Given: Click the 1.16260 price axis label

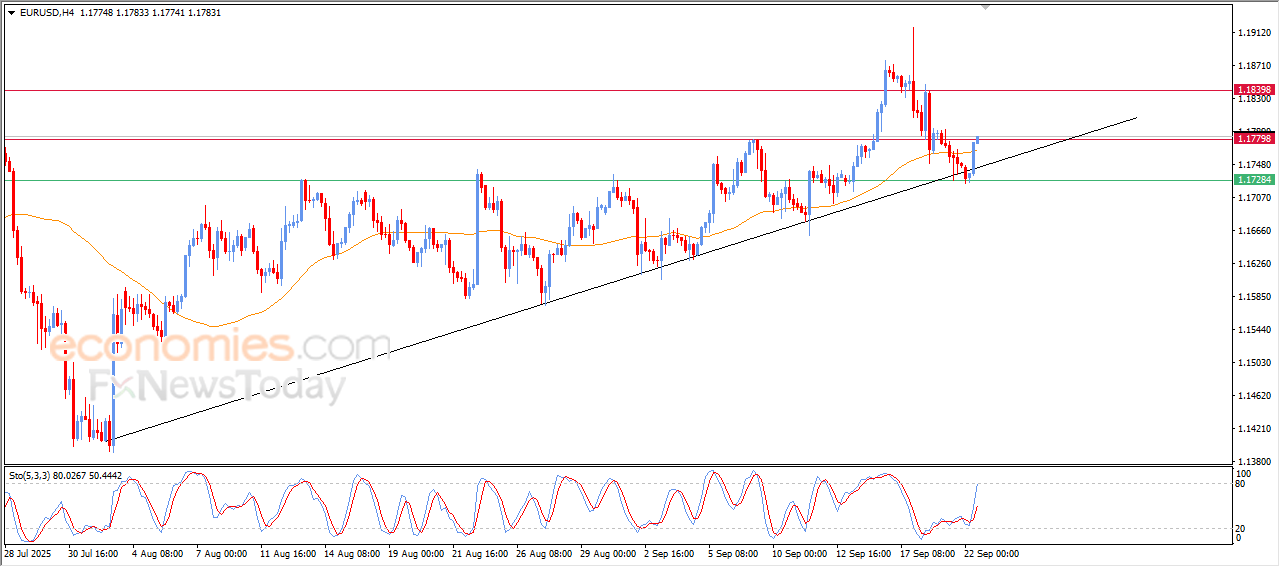Looking at the screenshot, I should pos(1254,264).
